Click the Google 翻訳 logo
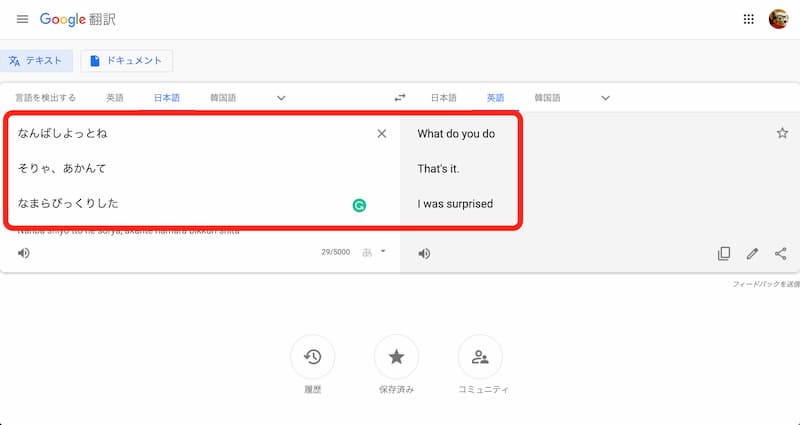 coord(78,19)
